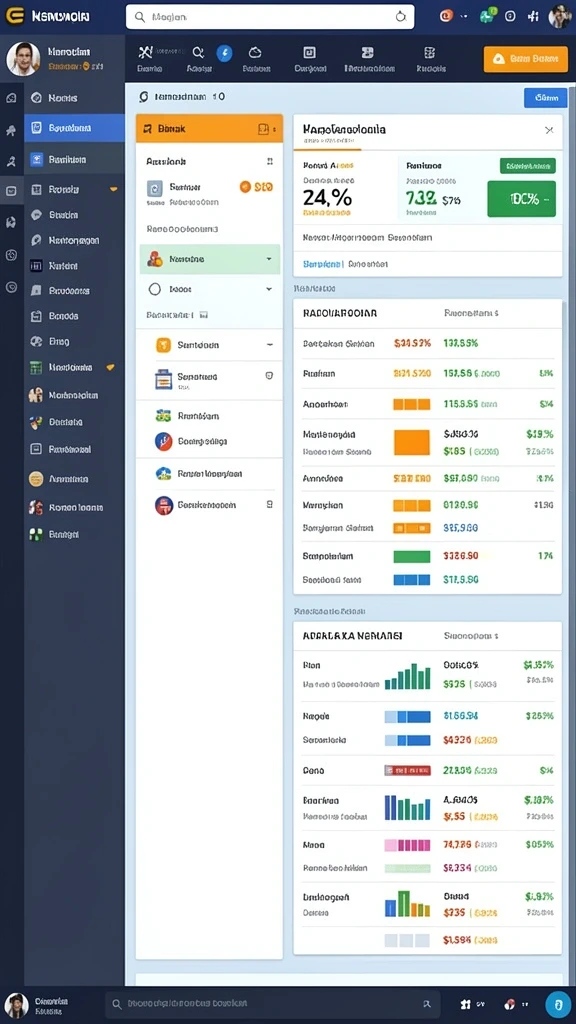
Task: Select the highlighted blue item in sidebar
Action: tap(74, 128)
